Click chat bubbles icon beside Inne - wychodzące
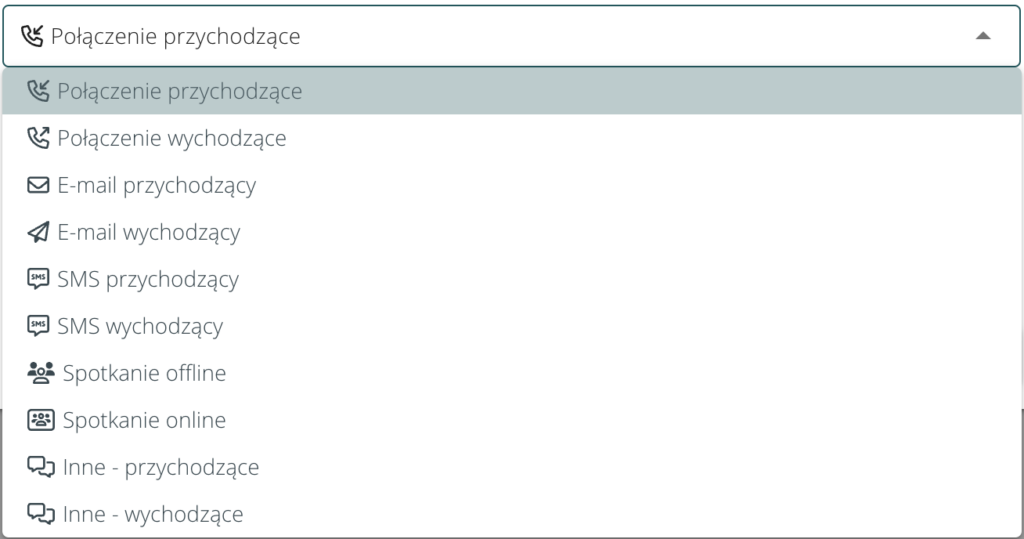The image size is (1024, 539). coord(40,515)
